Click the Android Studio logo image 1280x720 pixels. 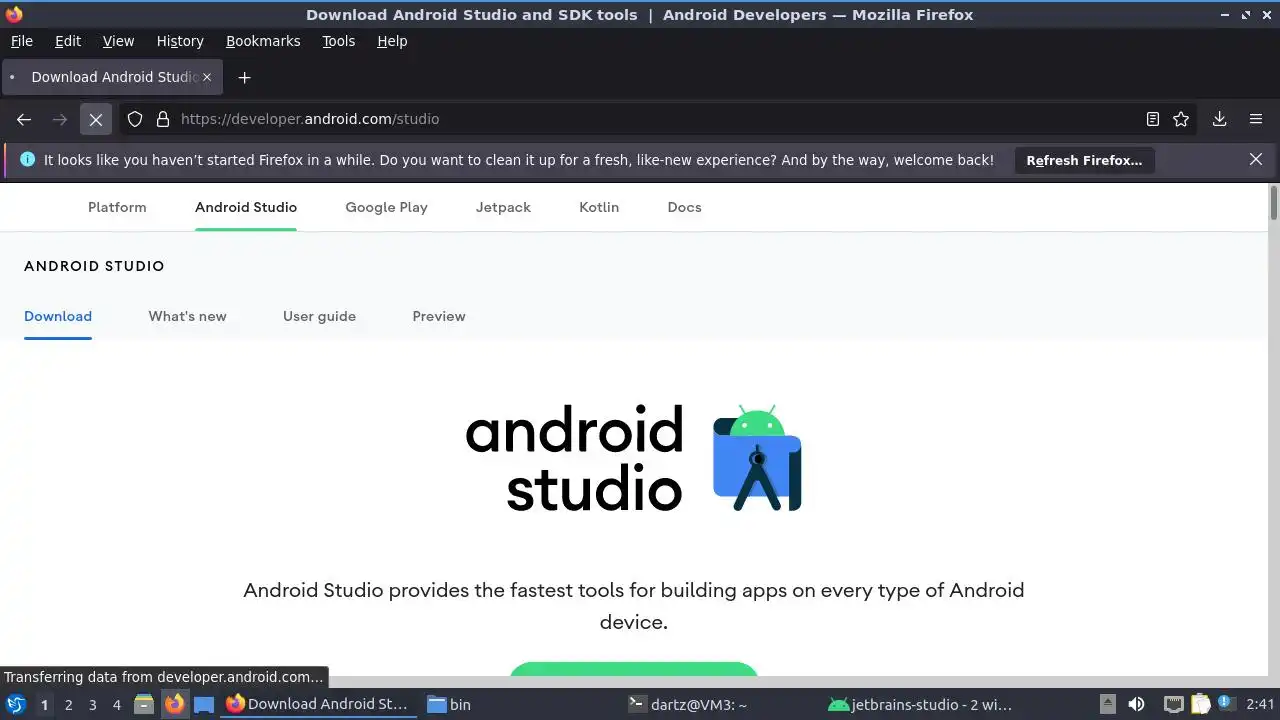click(x=633, y=458)
